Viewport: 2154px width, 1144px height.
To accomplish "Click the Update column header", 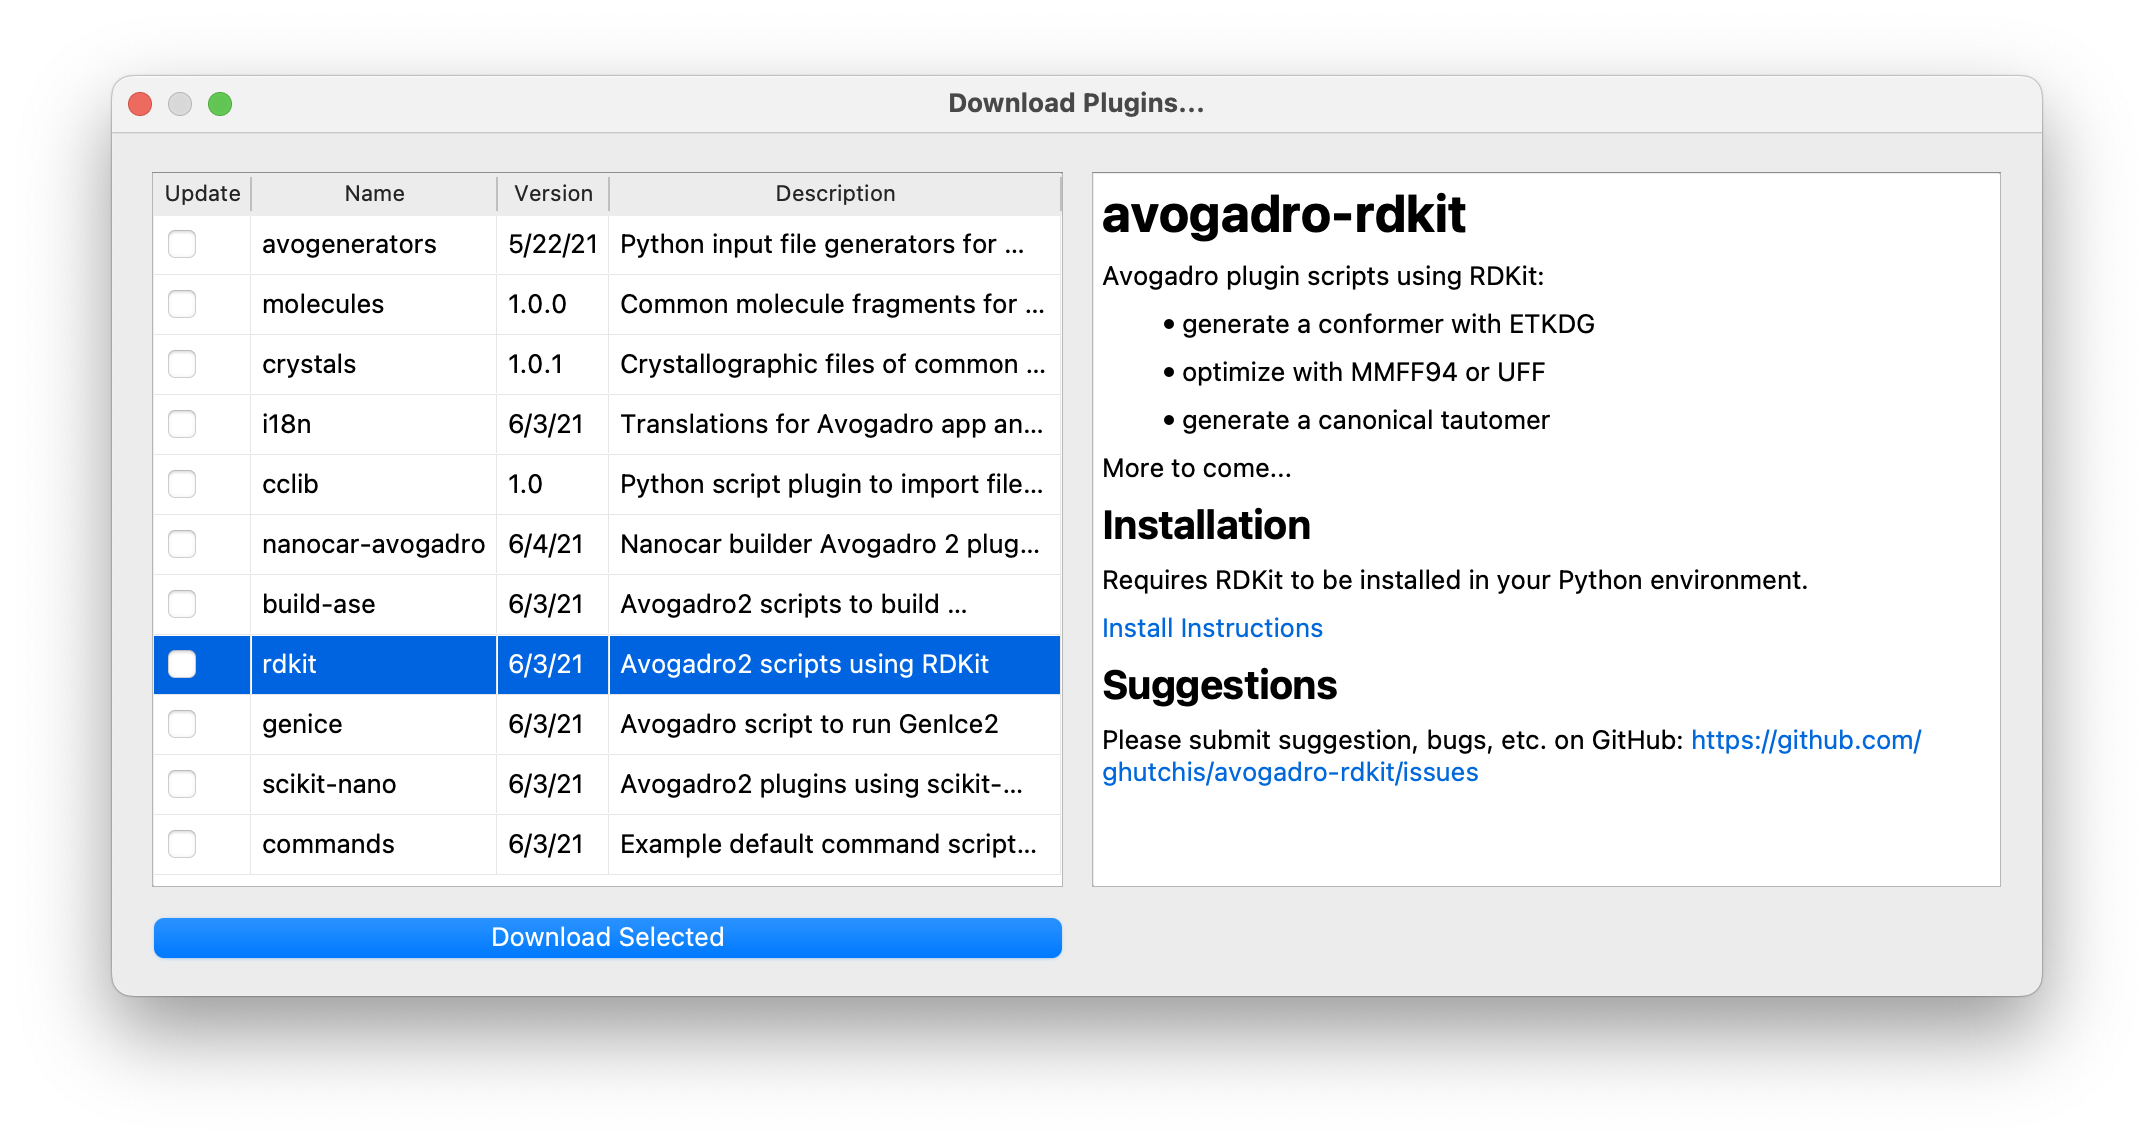I will coord(202,193).
